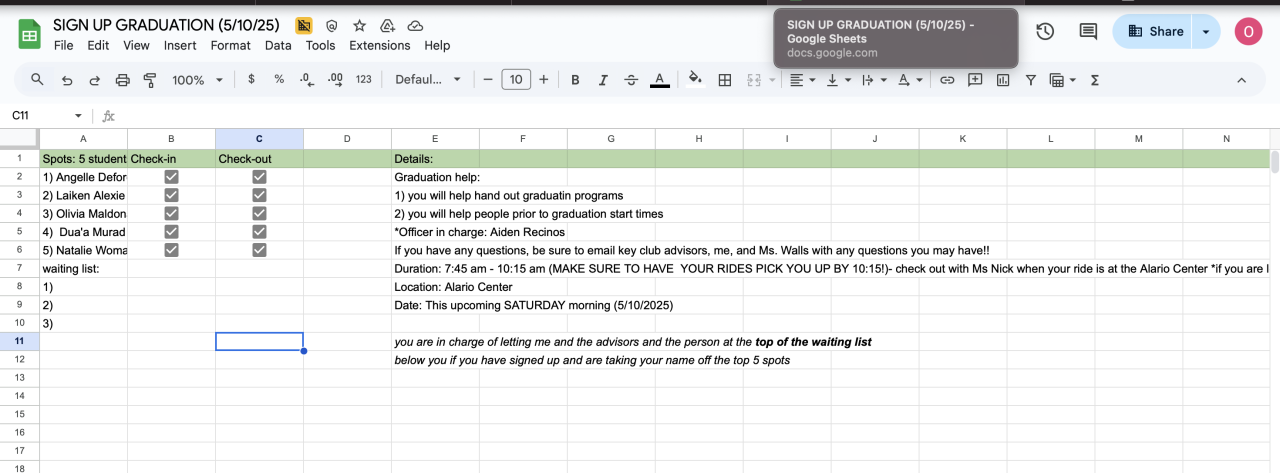Open the Google Sheets home icon
The image size is (1280, 473).
pyautogui.click(x=30, y=34)
